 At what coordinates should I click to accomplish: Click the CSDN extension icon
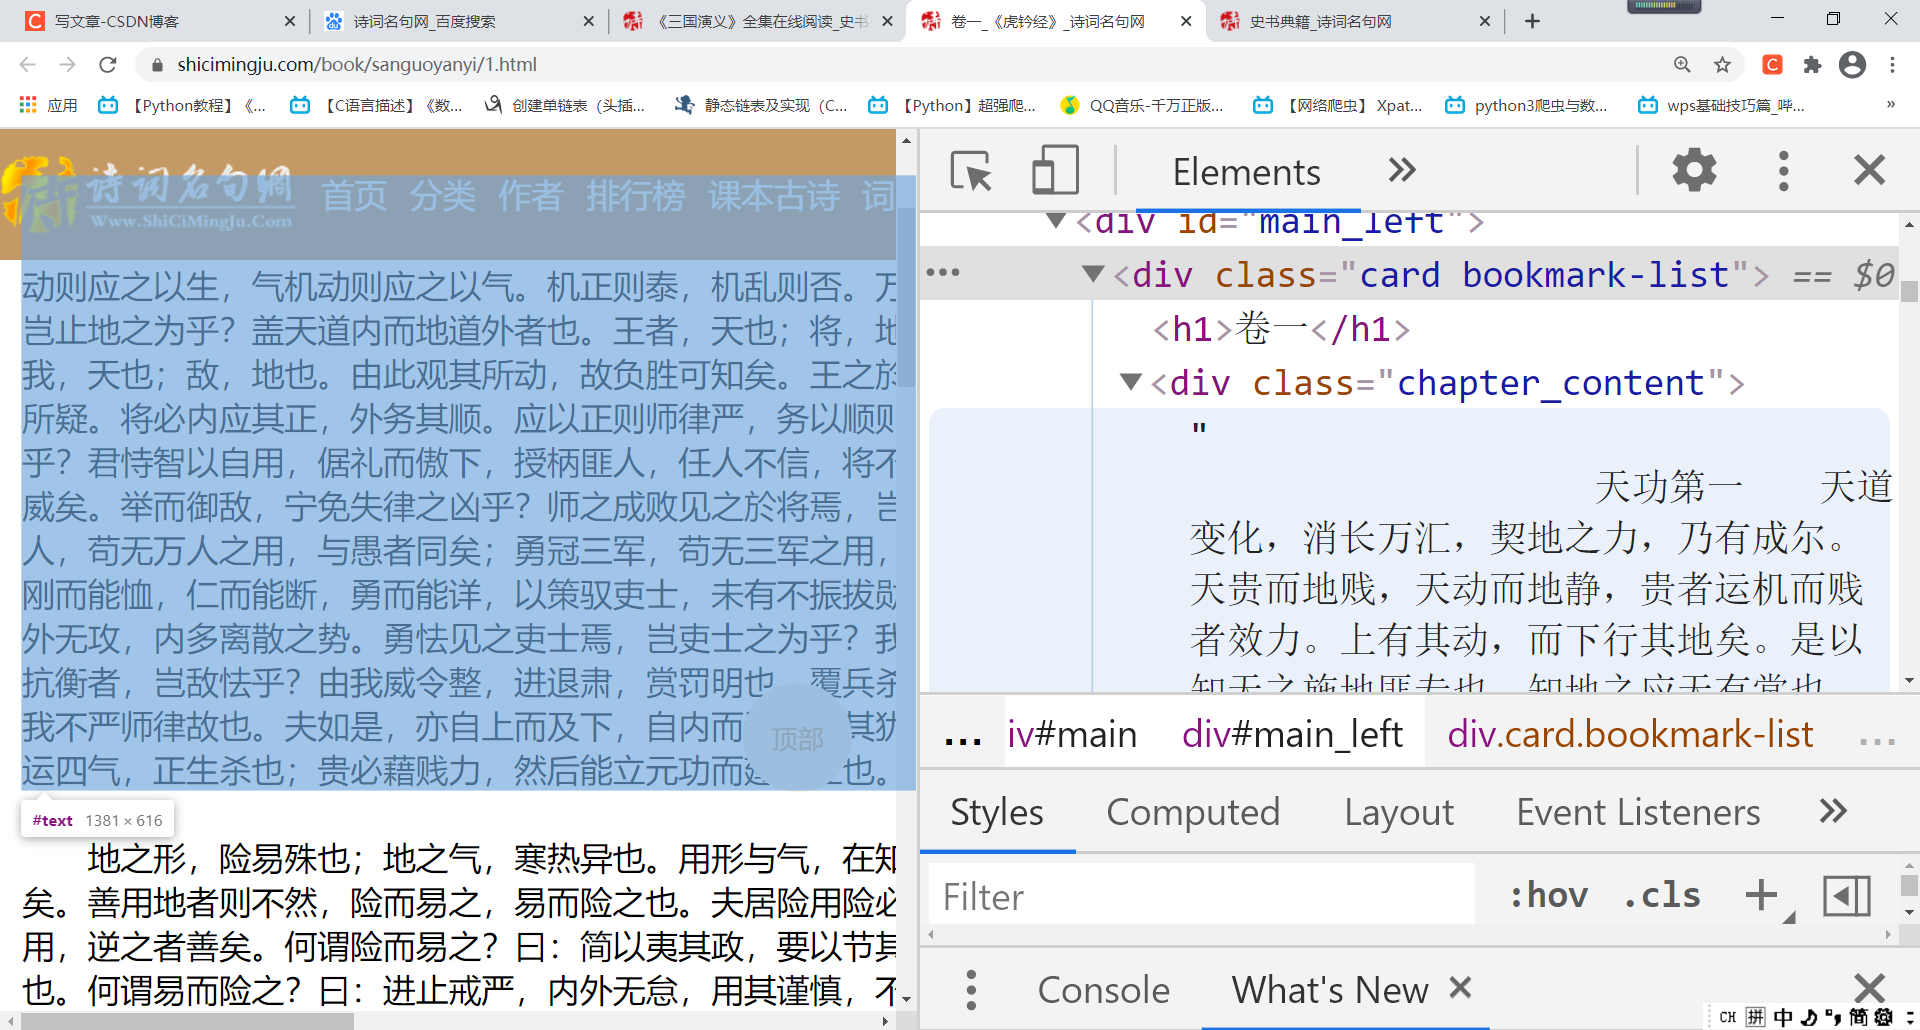[x=1772, y=64]
